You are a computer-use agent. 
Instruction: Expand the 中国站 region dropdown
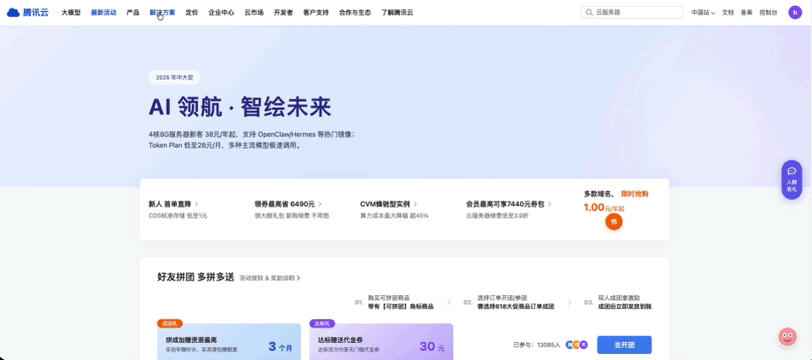point(703,12)
